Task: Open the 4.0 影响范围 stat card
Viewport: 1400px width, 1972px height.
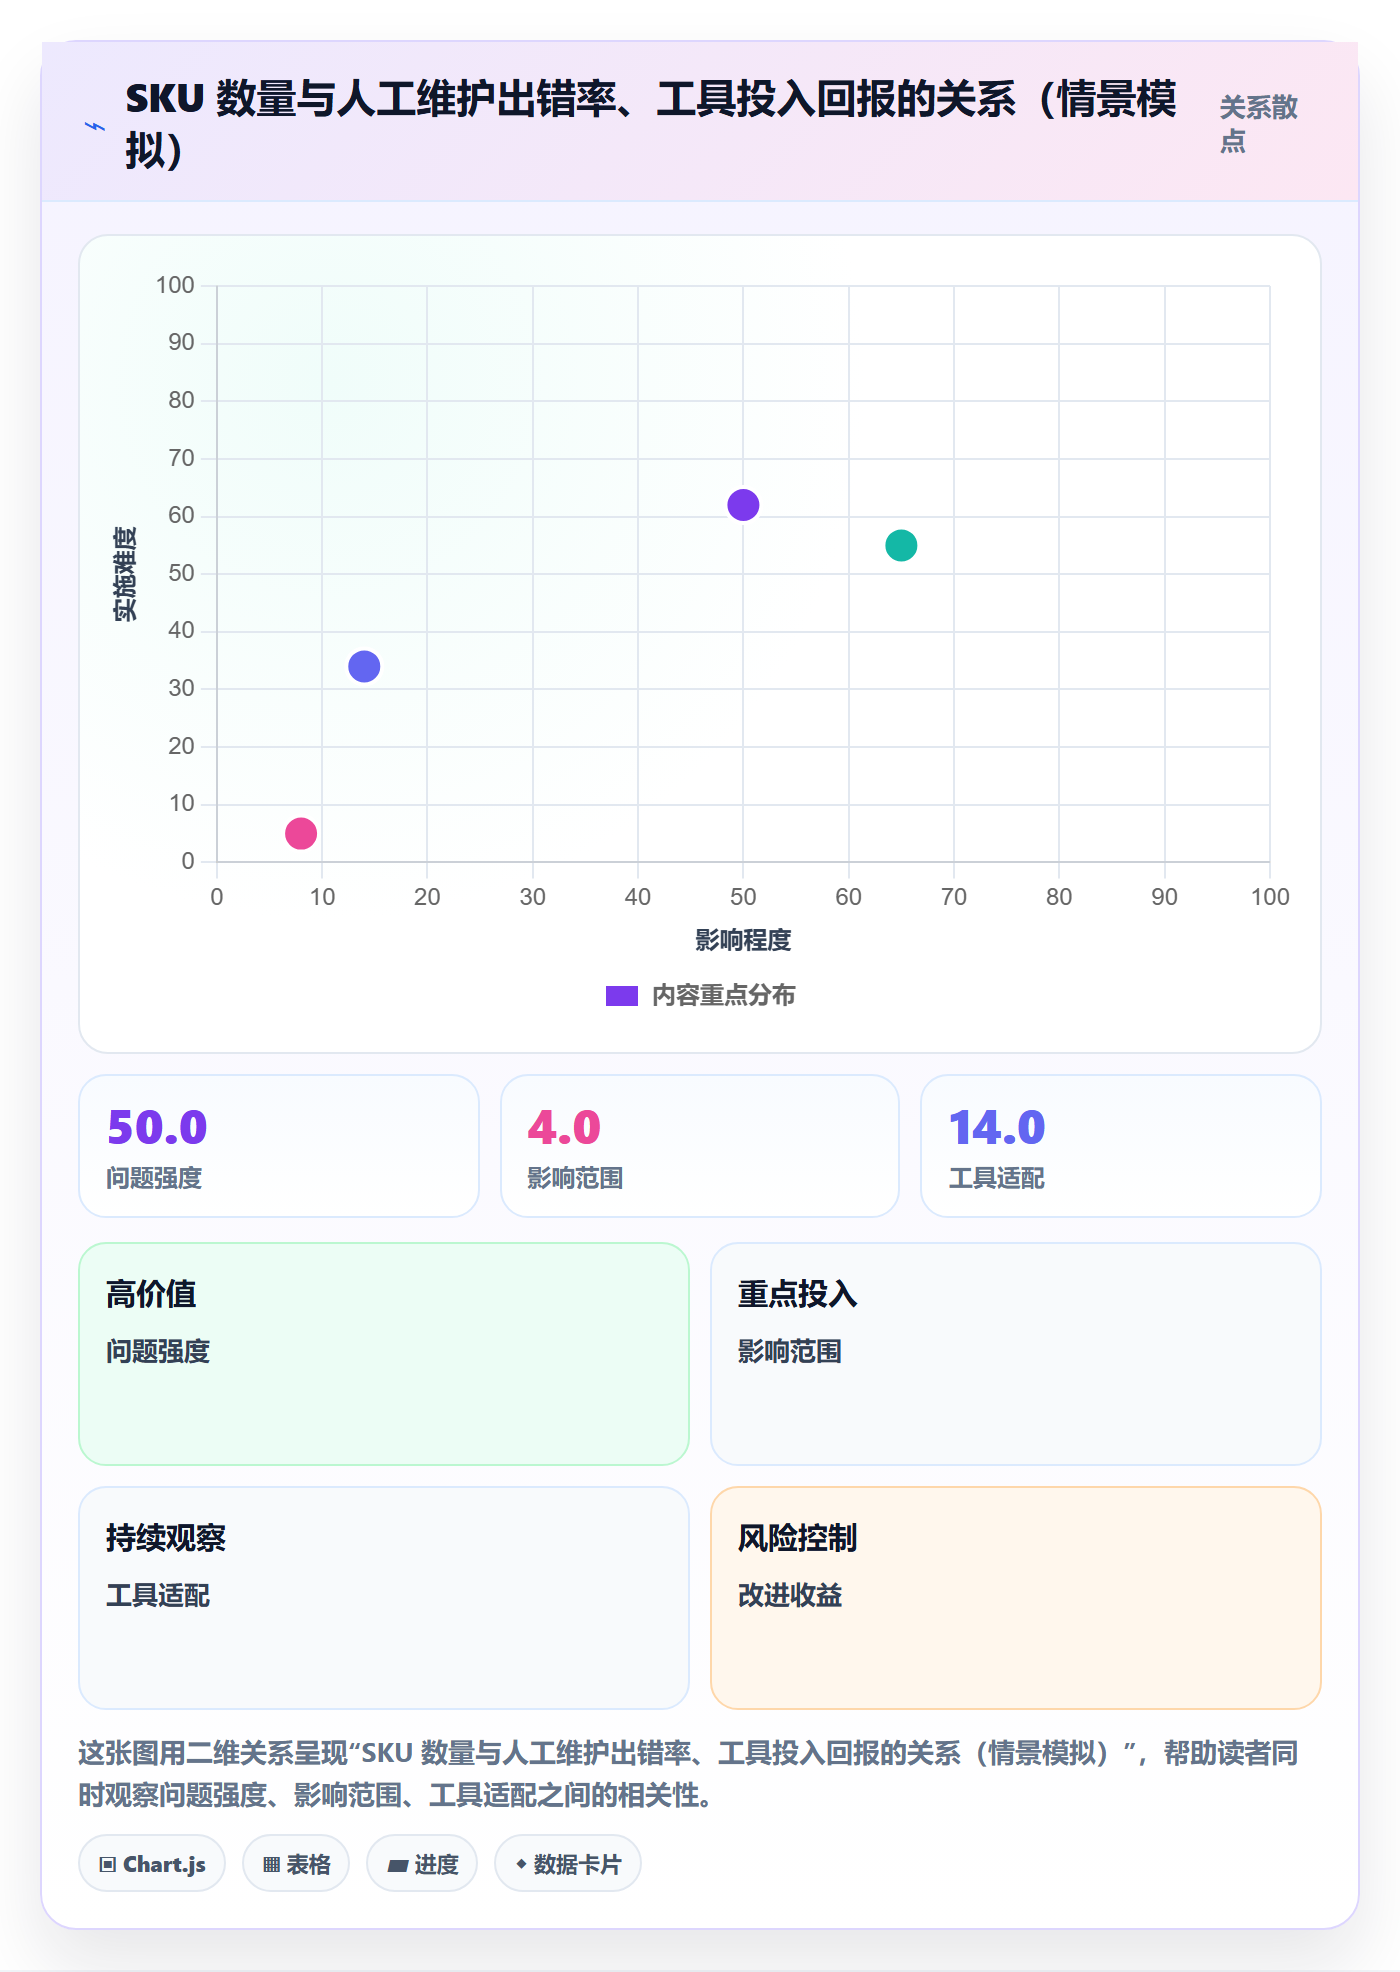Action: coord(700,1146)
